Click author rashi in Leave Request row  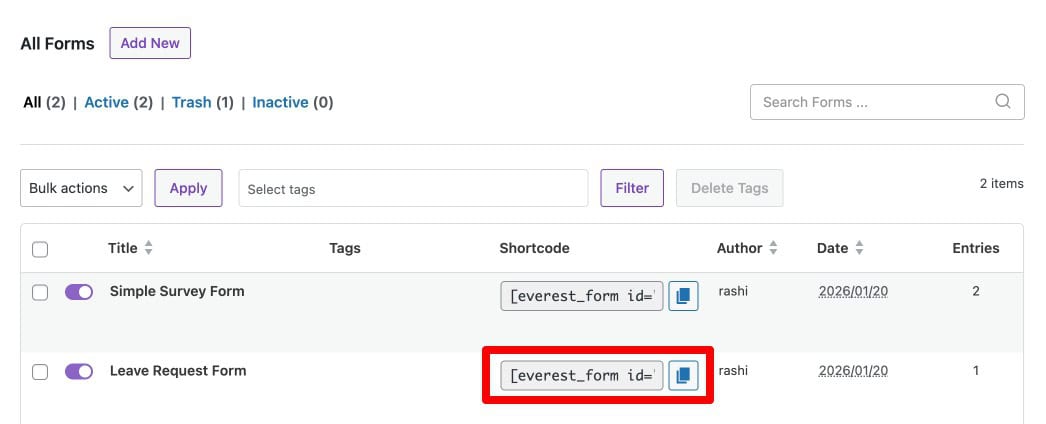[x=733, y=371]
